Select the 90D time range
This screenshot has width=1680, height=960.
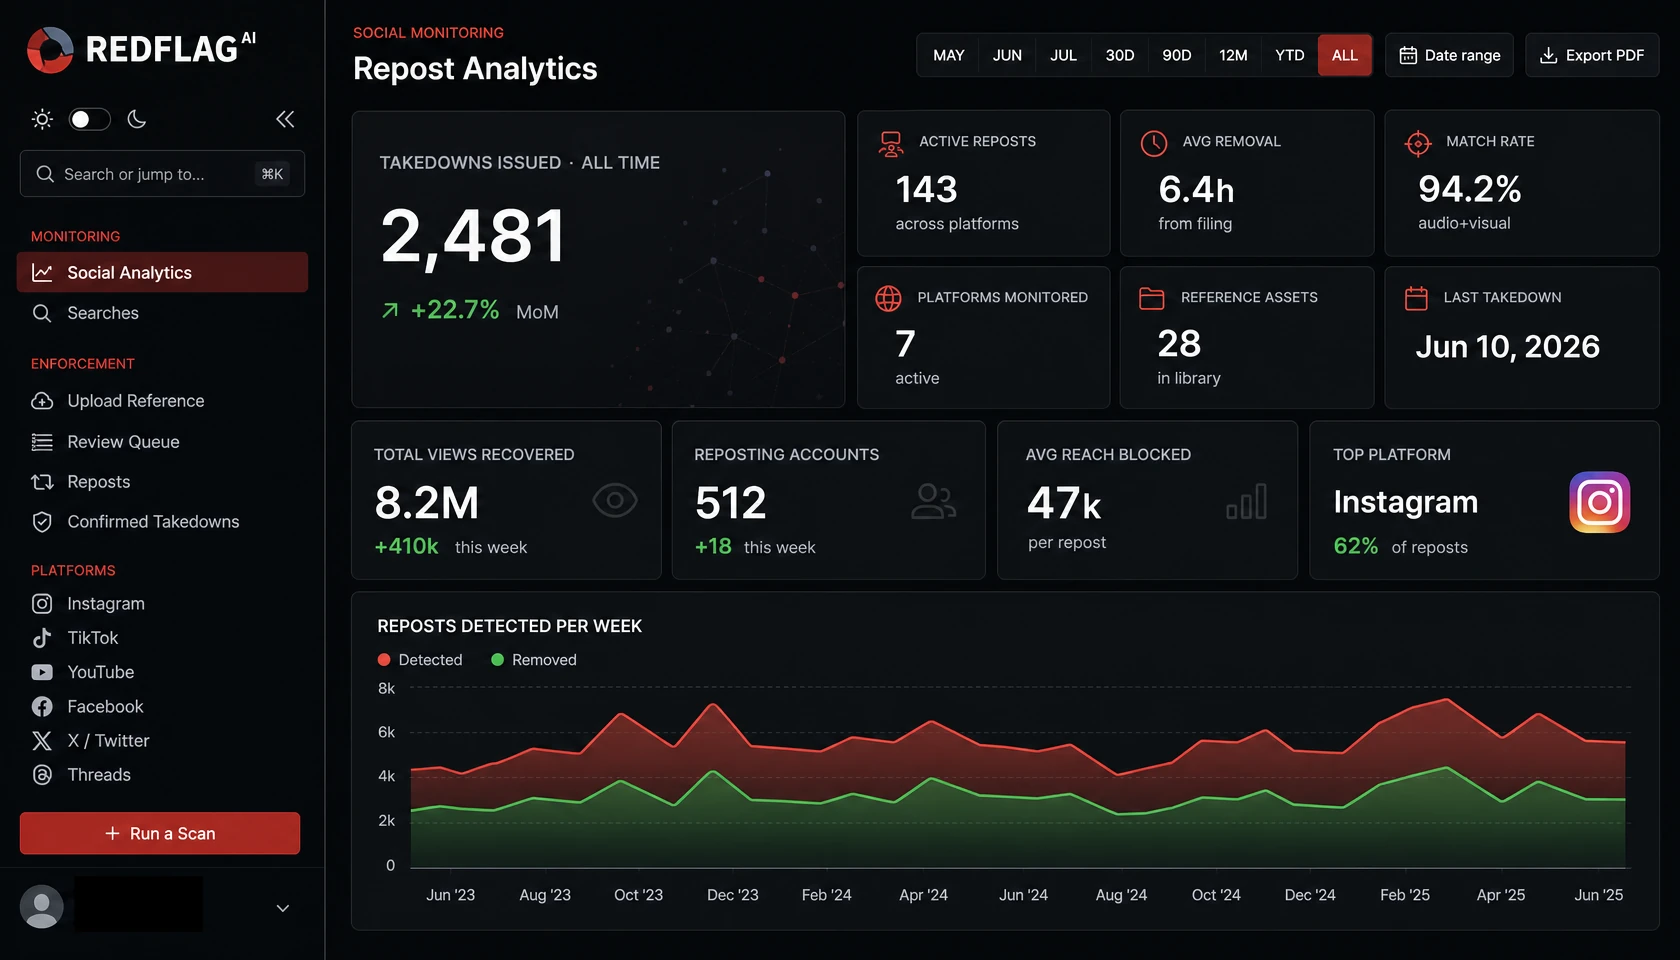(x=1177, y=55)
